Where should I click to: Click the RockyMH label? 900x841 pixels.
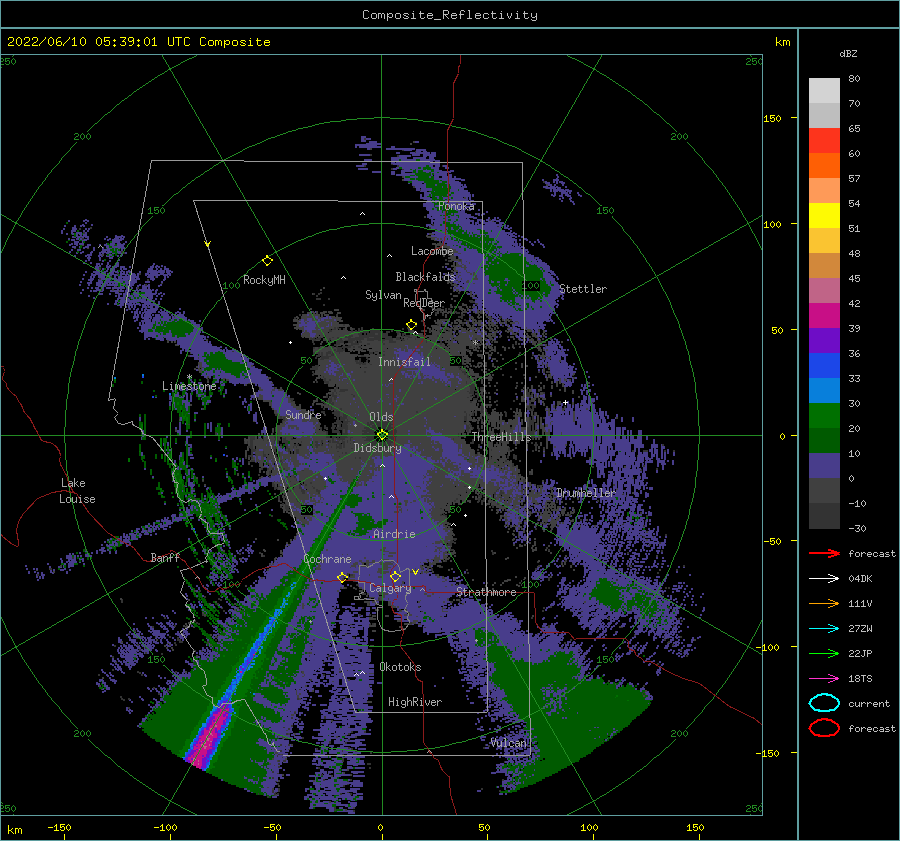[264, 280]
